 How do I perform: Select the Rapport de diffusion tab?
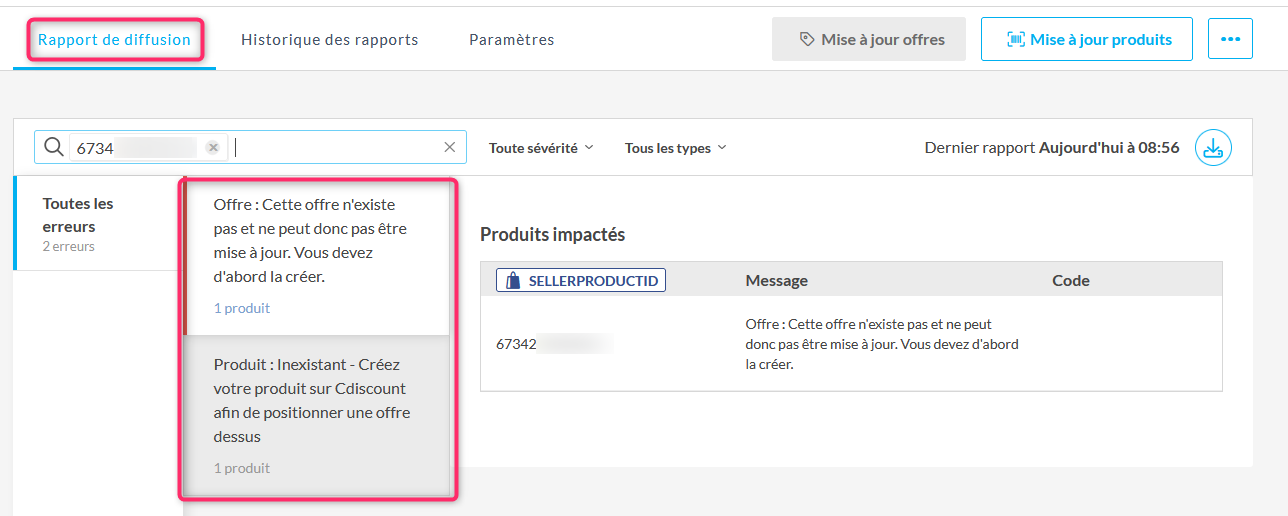tap(114, 40)
